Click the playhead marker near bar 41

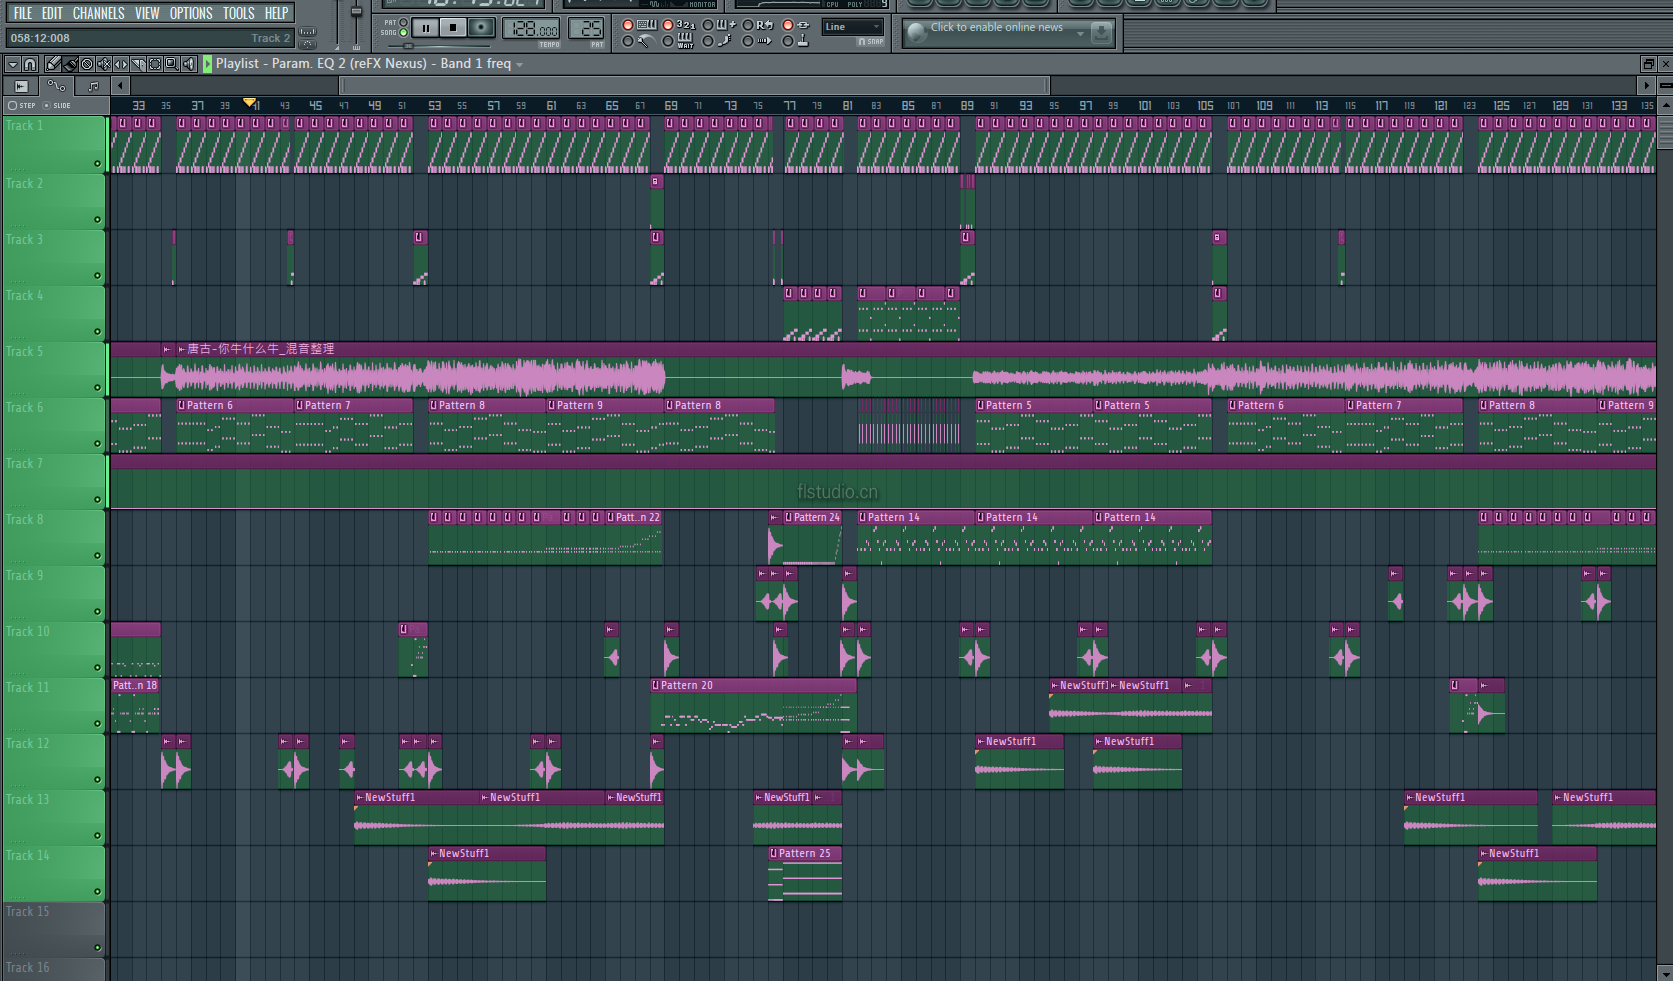(x=250, y=102)
